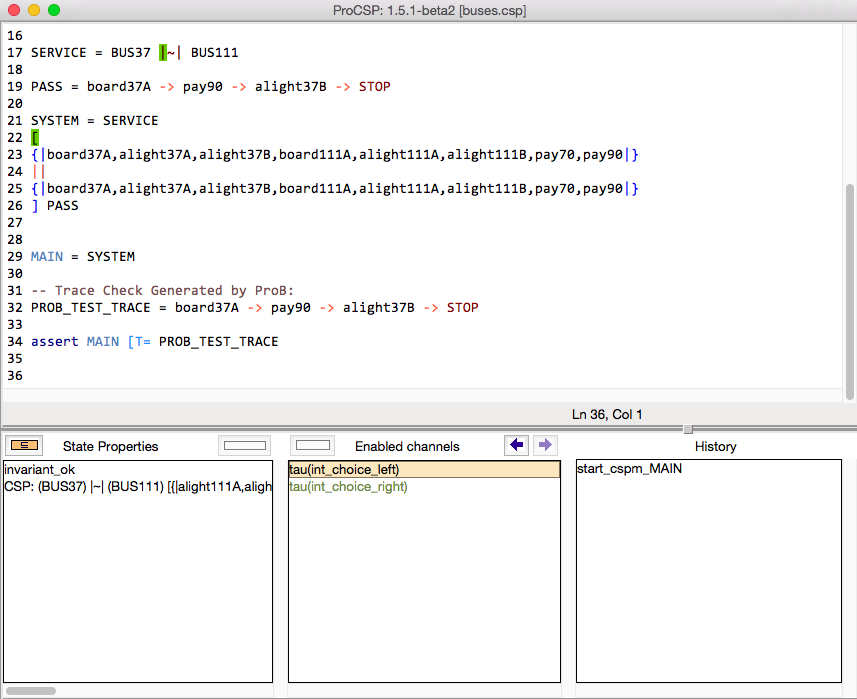Click the editor's vertical scrollbar thumb
Viewport: 857px width, 699px height.
pos(850,290)
